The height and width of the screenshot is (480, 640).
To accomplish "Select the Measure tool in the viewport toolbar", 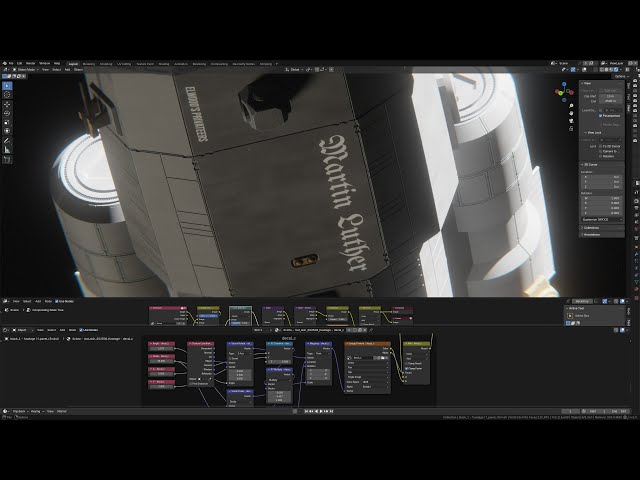I will (x=7, y=149).
